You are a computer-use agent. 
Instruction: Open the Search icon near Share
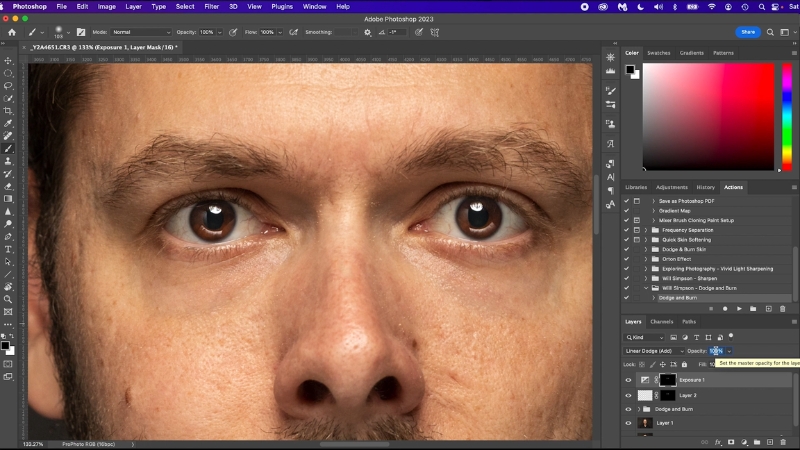tap(770, 32)
